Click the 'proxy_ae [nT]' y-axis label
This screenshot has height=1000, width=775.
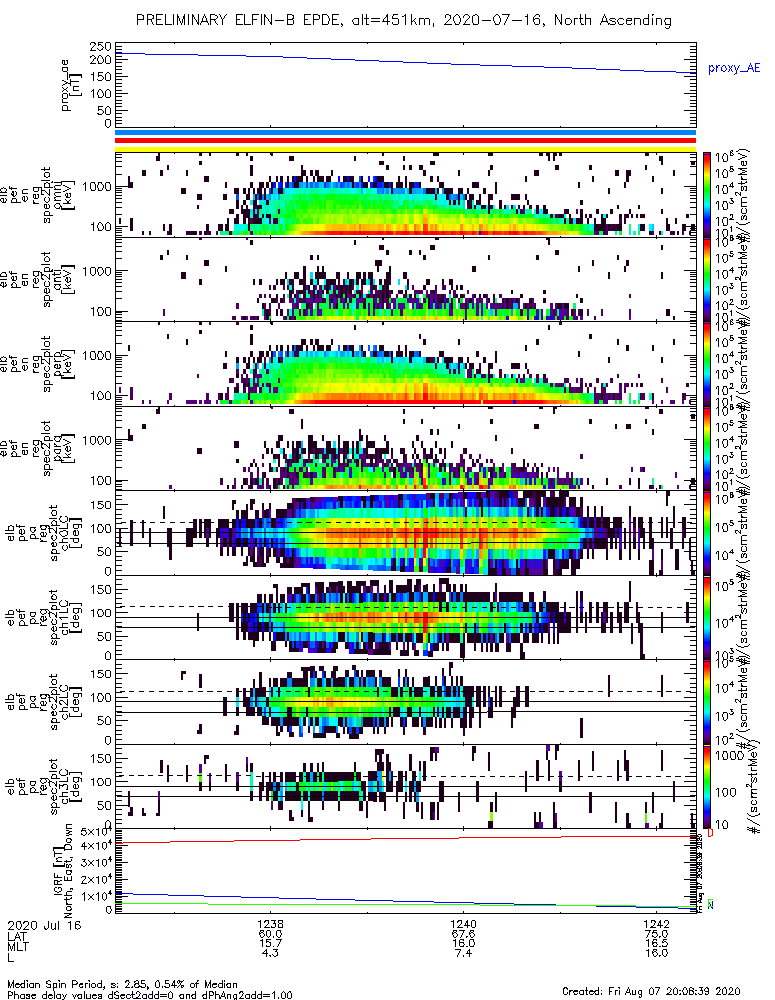(70, 85)
